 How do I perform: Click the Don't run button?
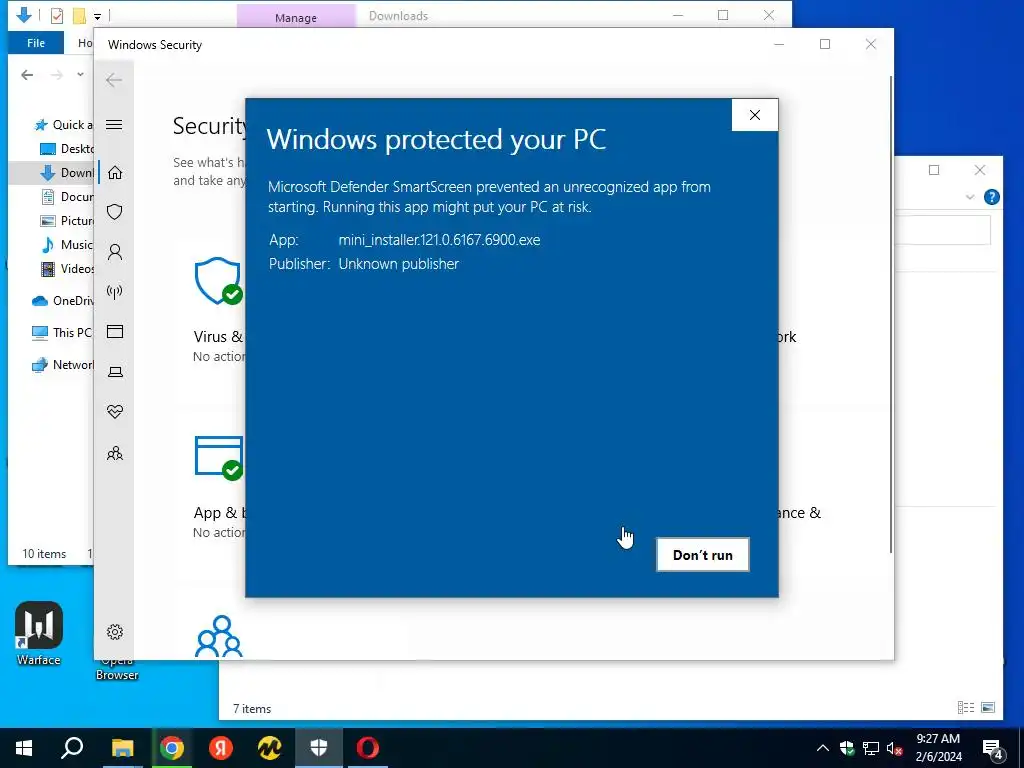coord(703,554)
